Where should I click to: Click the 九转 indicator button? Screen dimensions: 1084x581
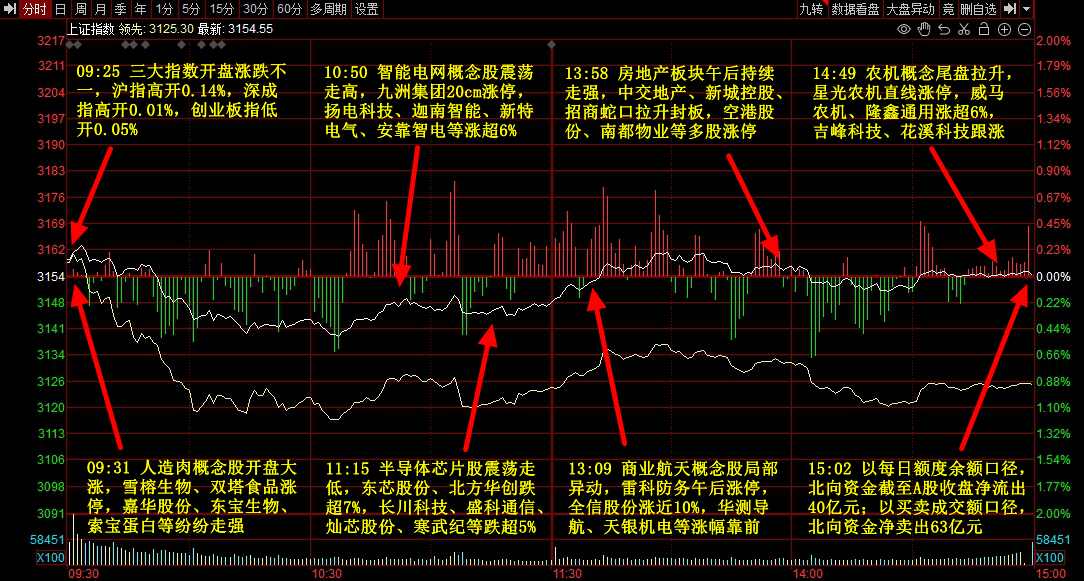[x=811, y=9]
